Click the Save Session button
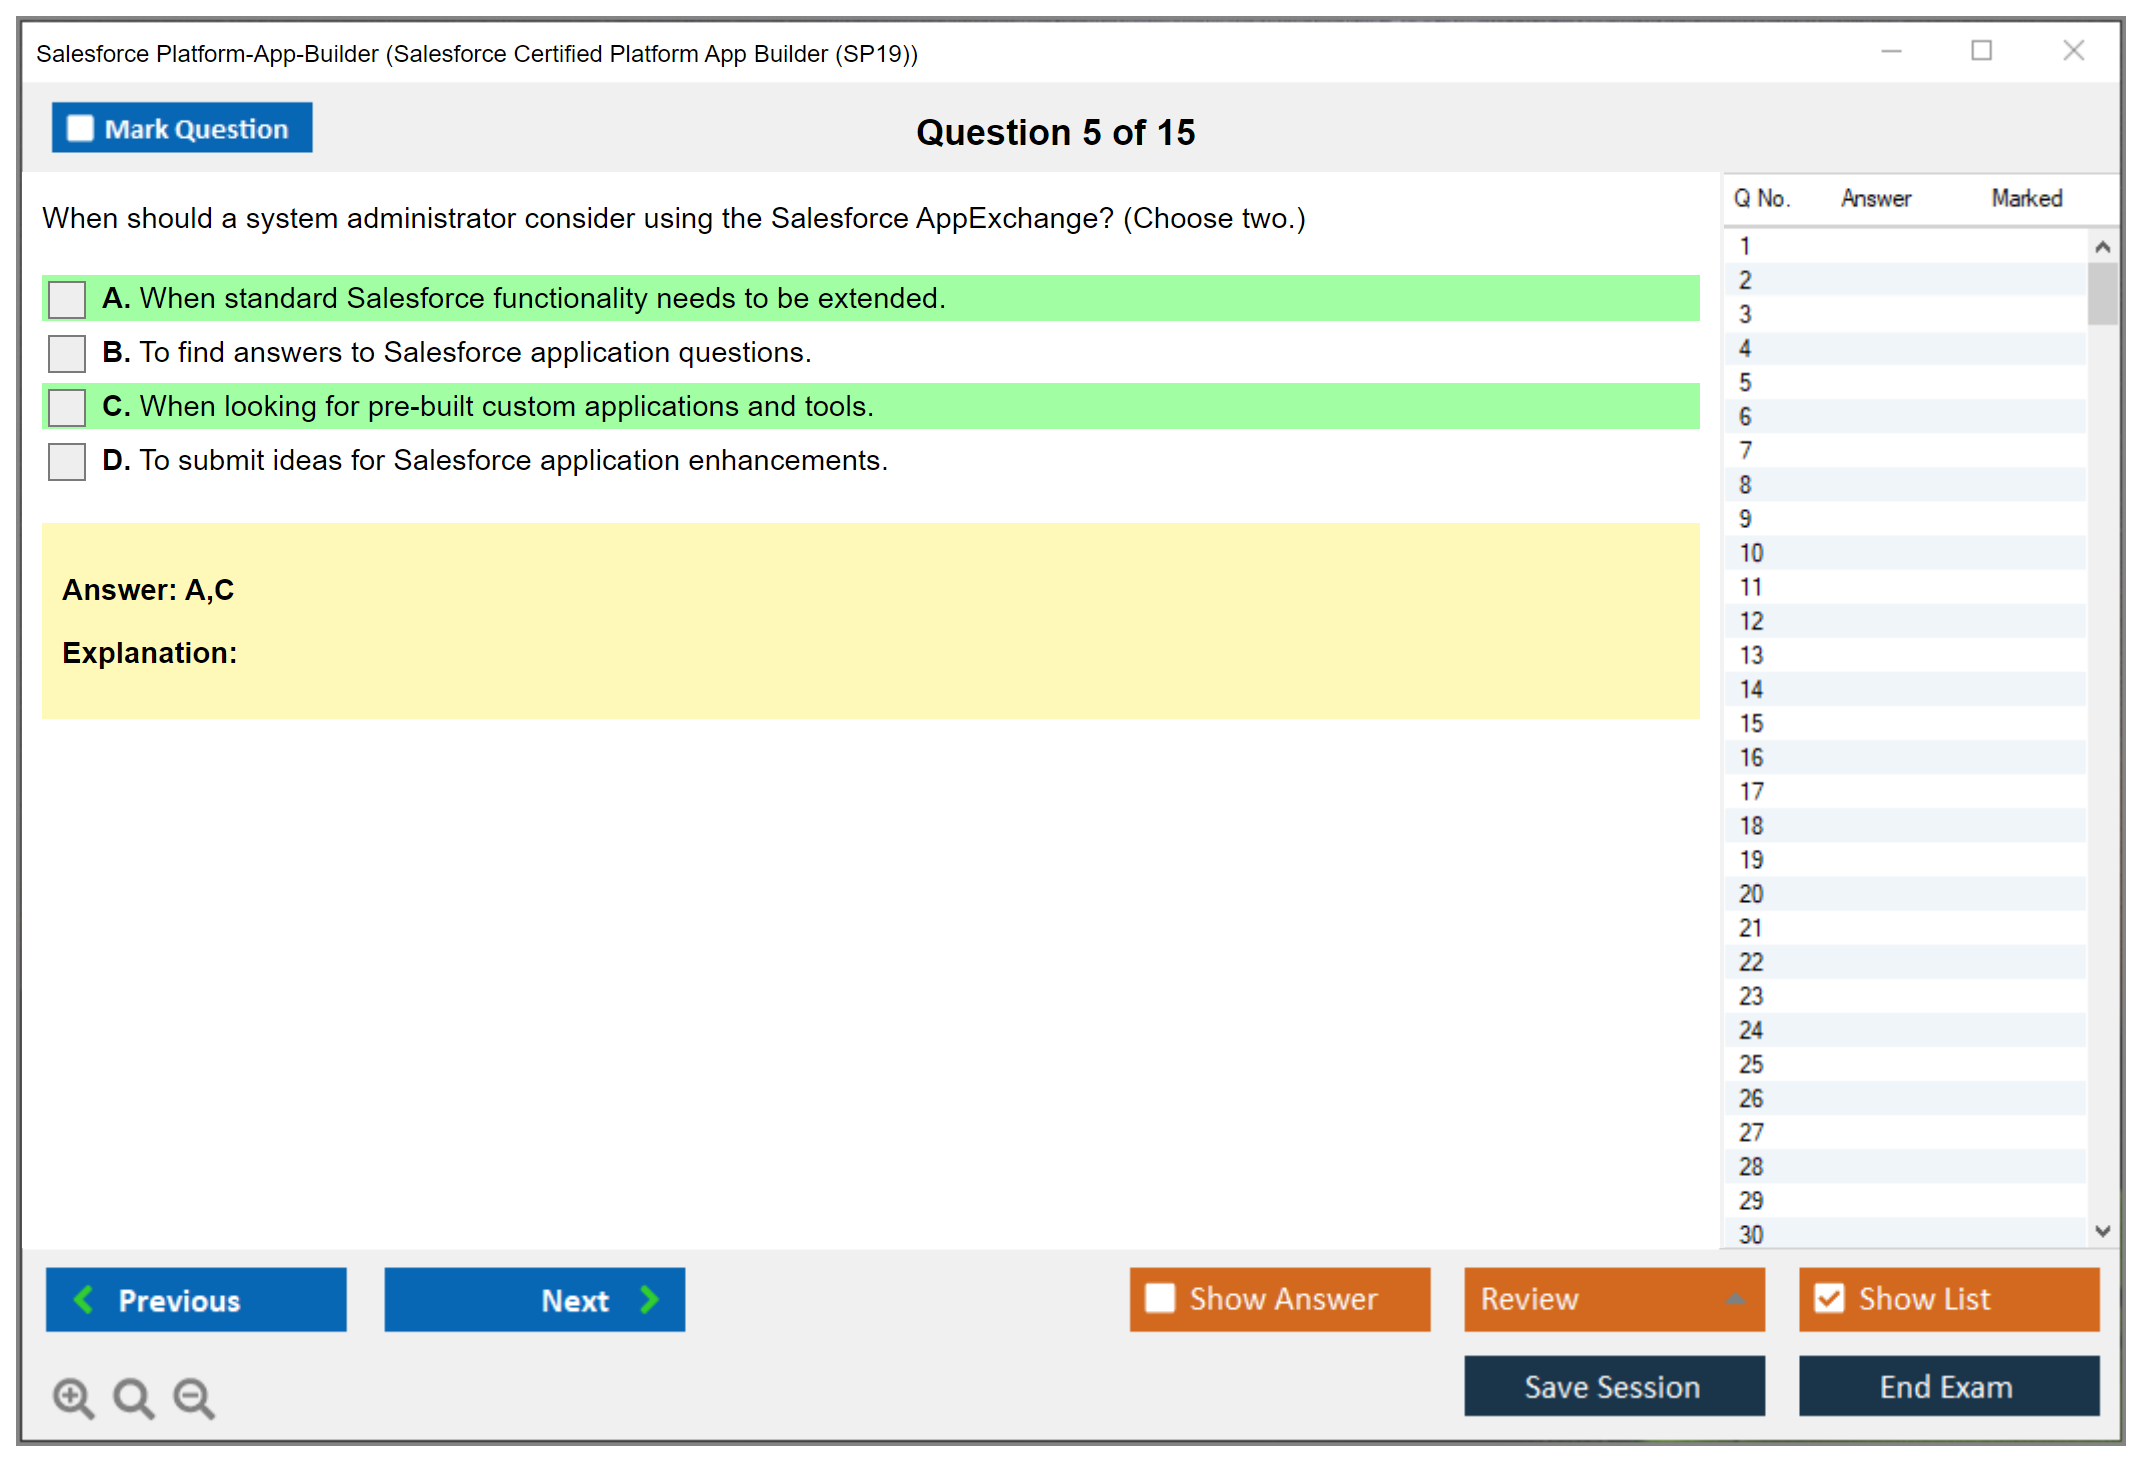Screen dimensions: 2150x1470 pyautogui.click(x=1613, y=1386)
